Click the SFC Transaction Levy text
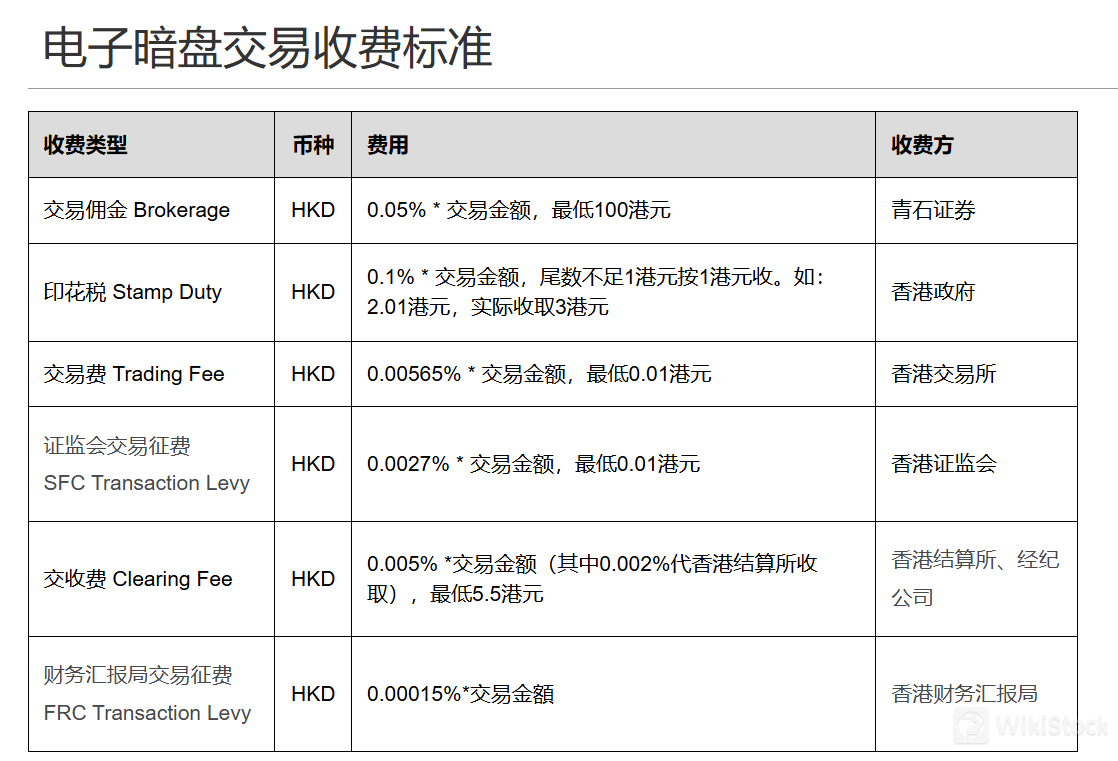The height and width of the screenshot is (761, 1118). [x=147, y=483]
